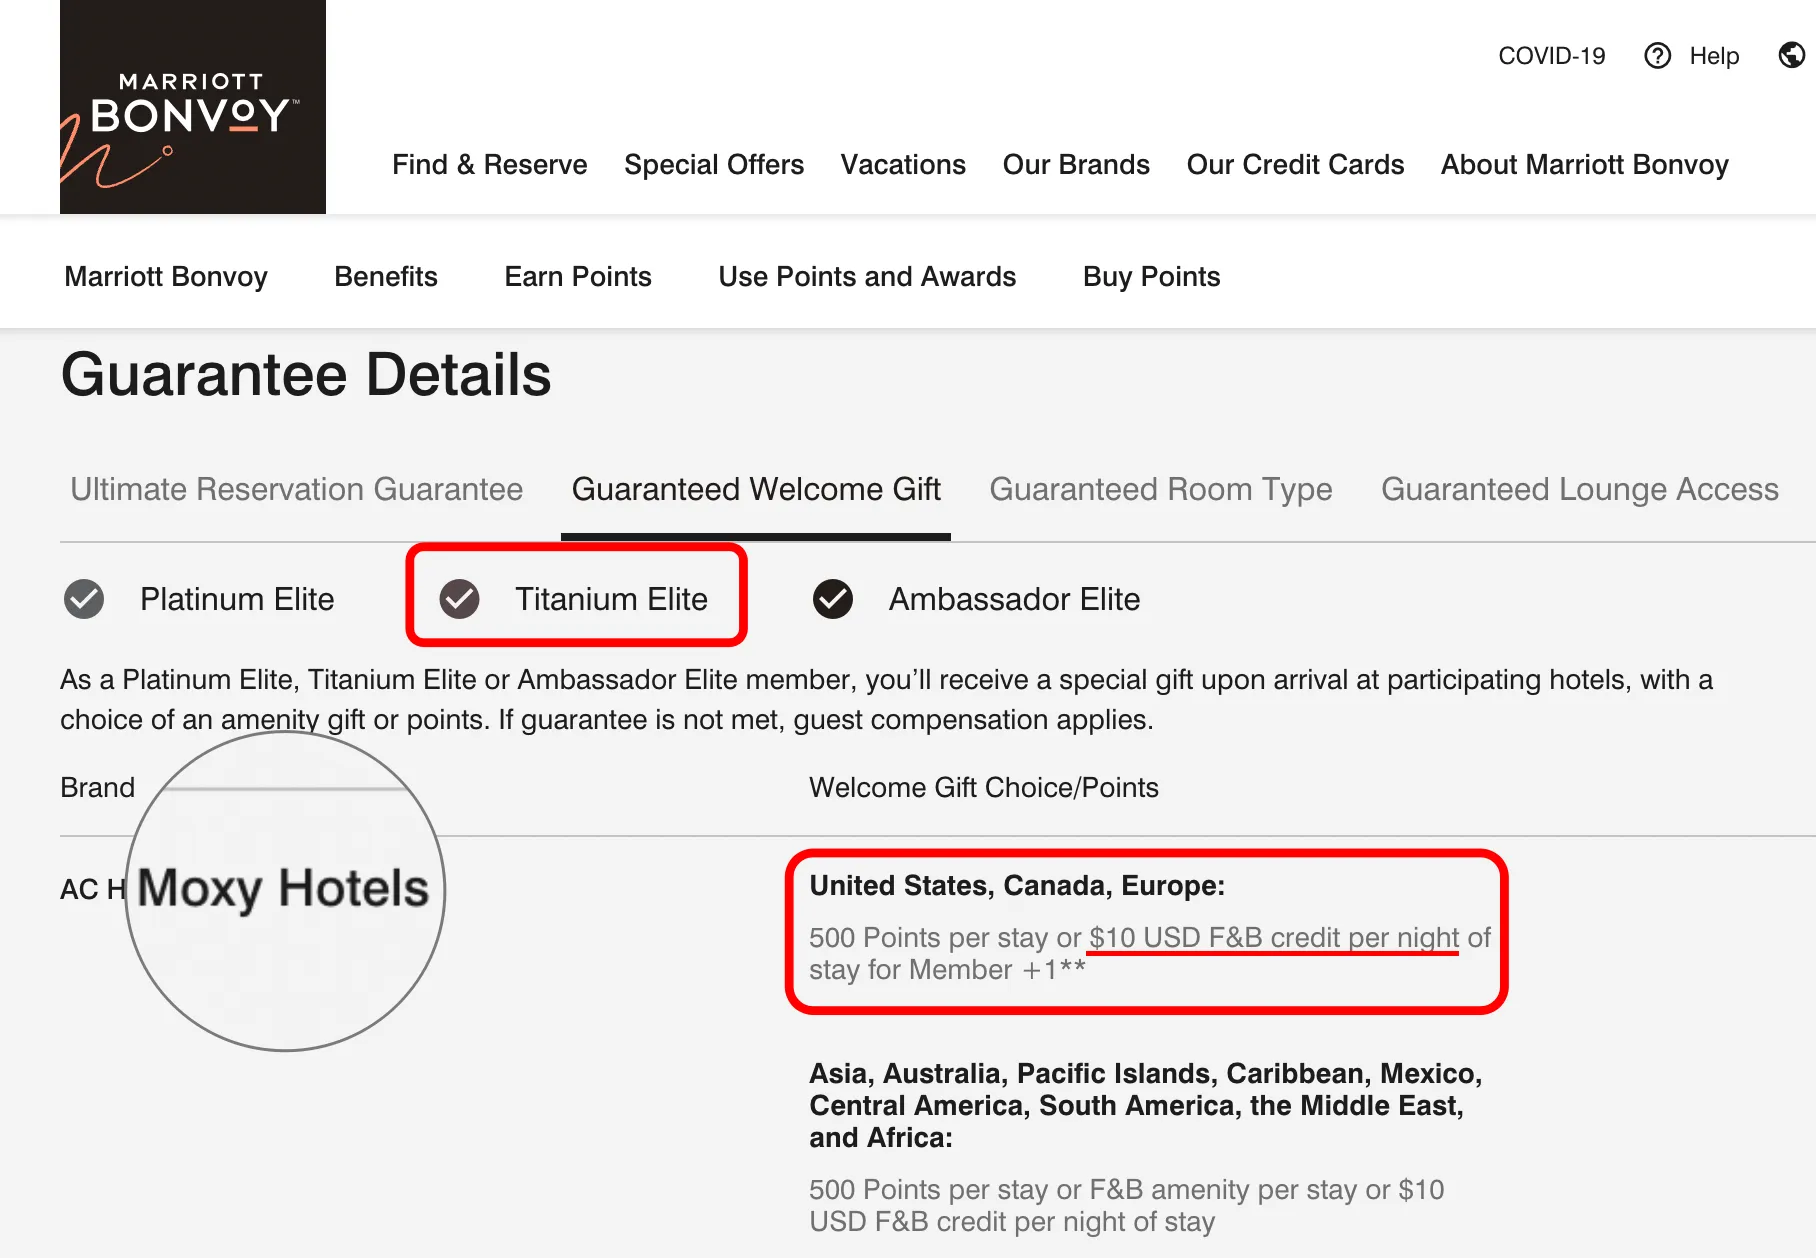Select the Marriott Bonvoy sub-navigation item
The width and height of the screenshot is (1816, 1258).
click(x=166, y=277)
